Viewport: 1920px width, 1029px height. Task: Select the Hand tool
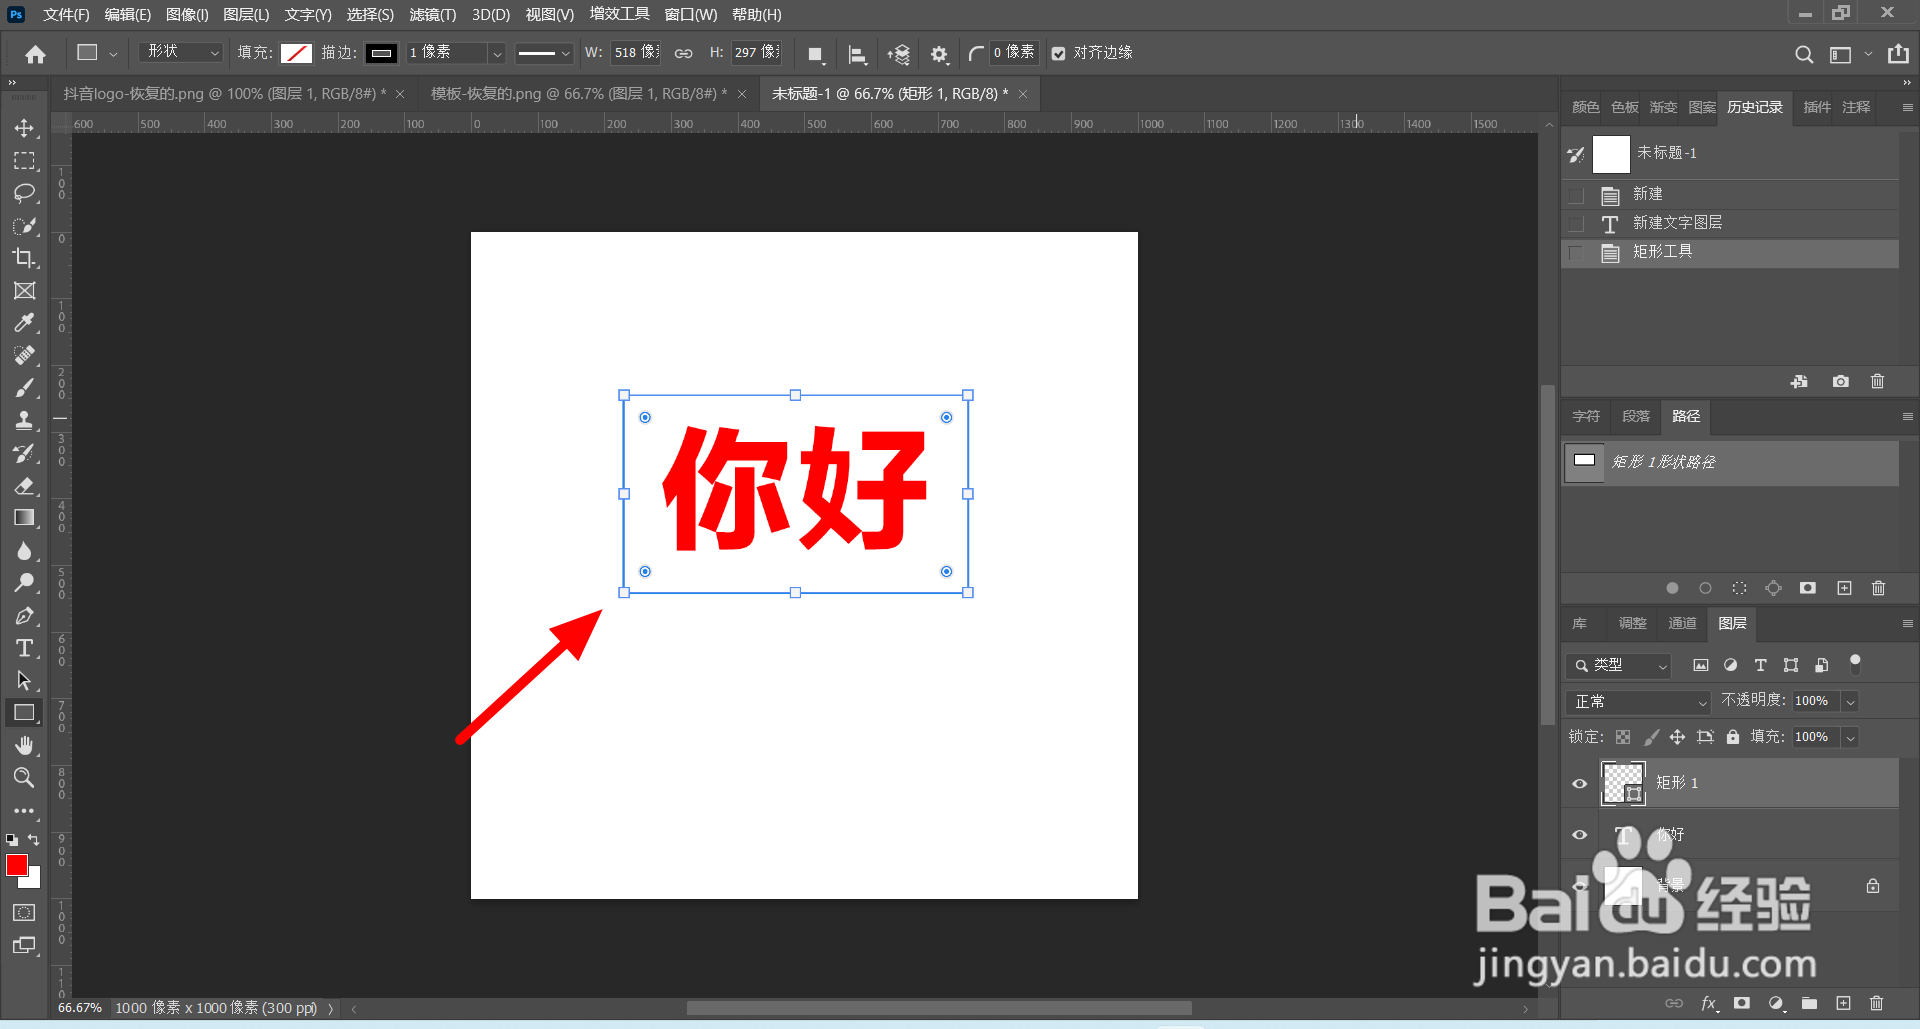pos(24,745)
